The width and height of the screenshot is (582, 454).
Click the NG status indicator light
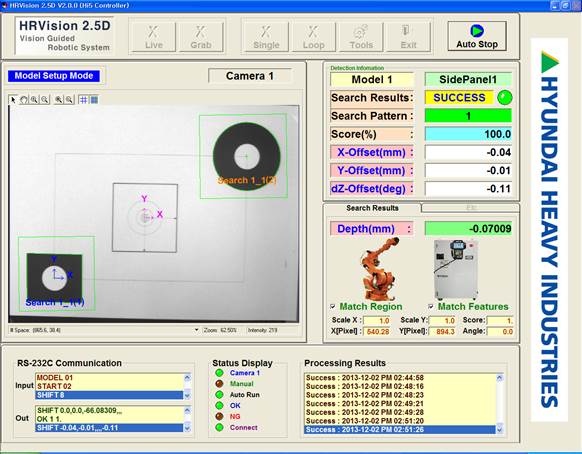[x=219, y=417]
